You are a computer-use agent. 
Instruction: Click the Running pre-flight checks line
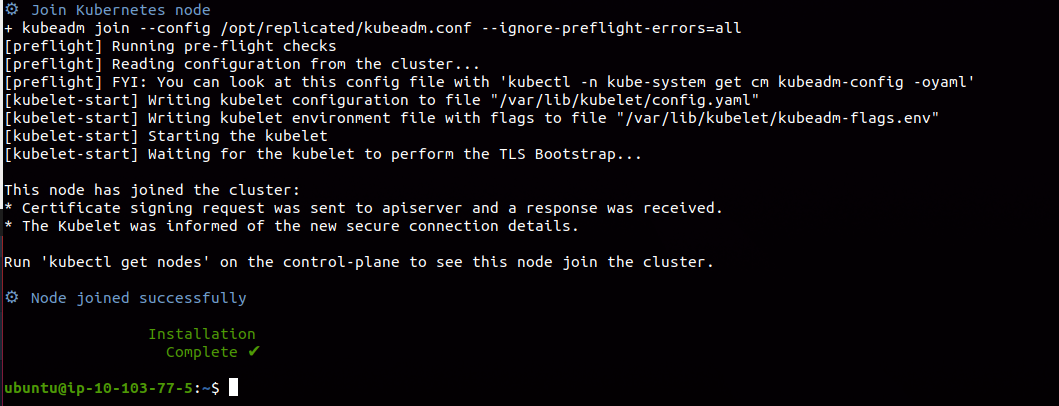point(170,47)
